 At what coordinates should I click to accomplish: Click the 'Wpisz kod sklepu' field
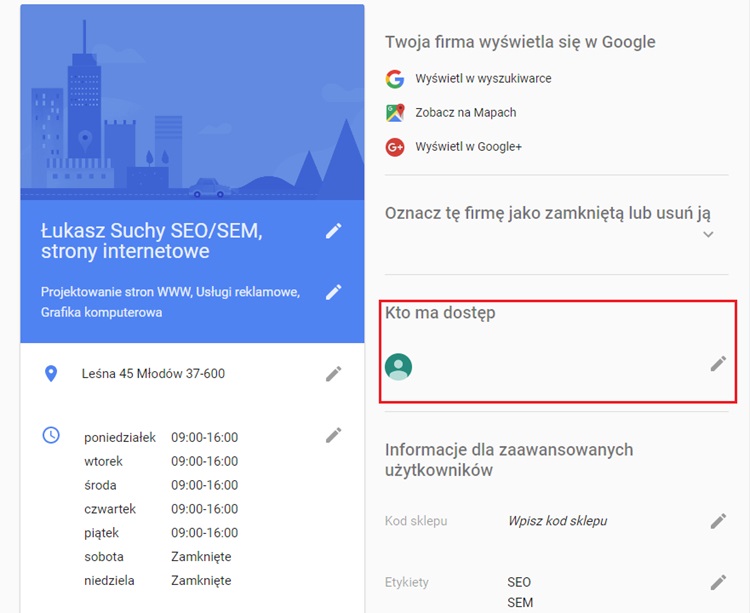pyautogui.click(x=557, y=521)
